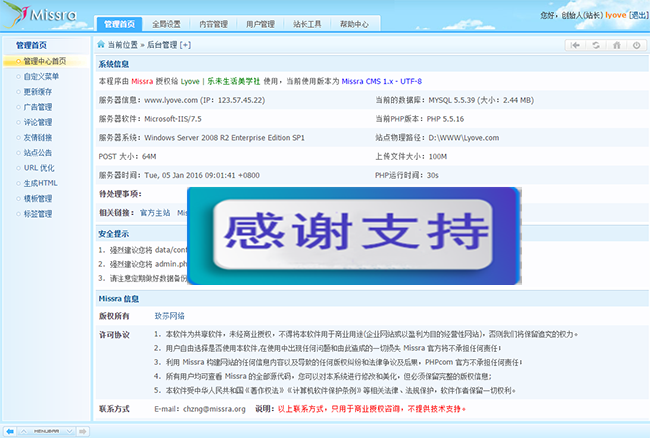
Task: Select URL 优化 in the sidebar
Action: 39,168
